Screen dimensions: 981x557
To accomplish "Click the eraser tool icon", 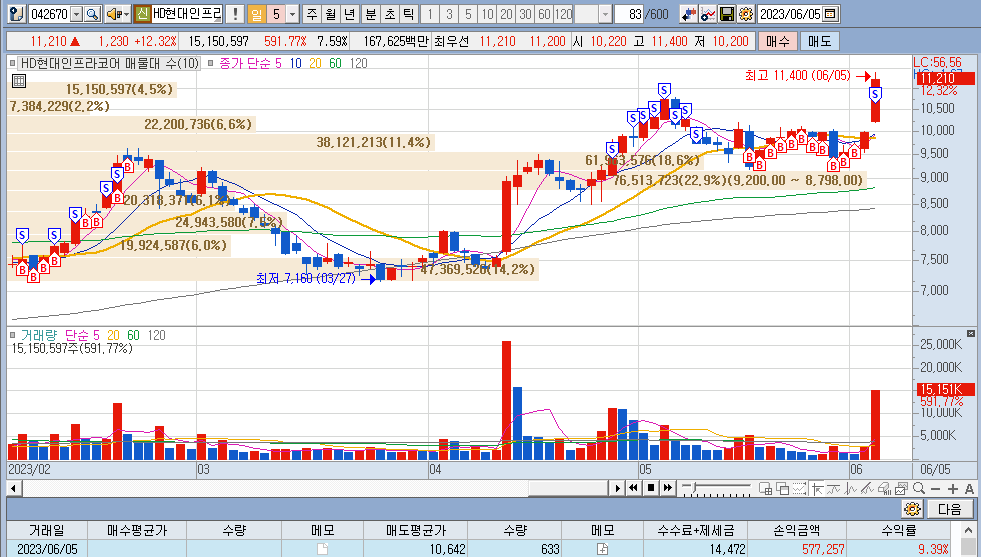I will [x=884, y=489].
